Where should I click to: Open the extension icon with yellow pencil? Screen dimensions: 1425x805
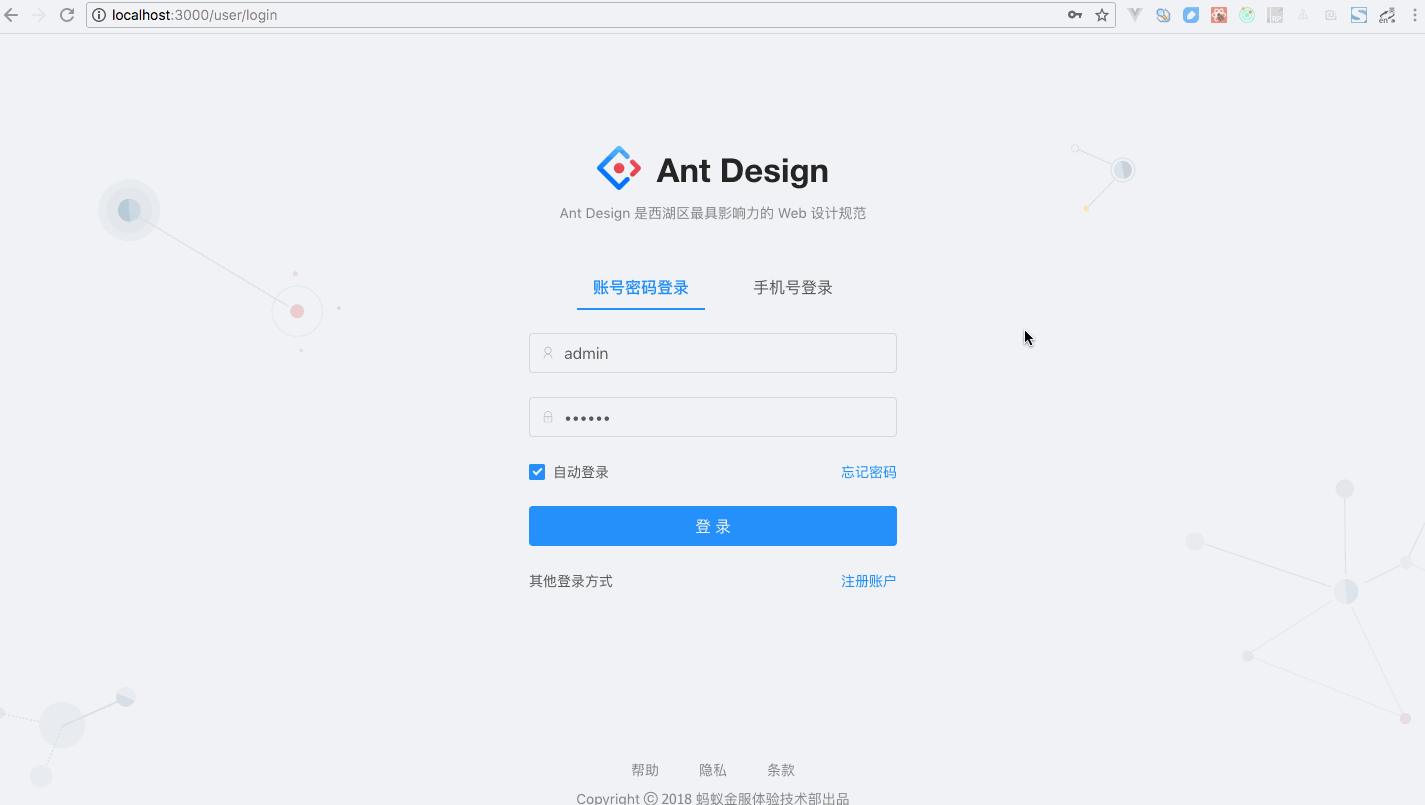(1163, 15)
